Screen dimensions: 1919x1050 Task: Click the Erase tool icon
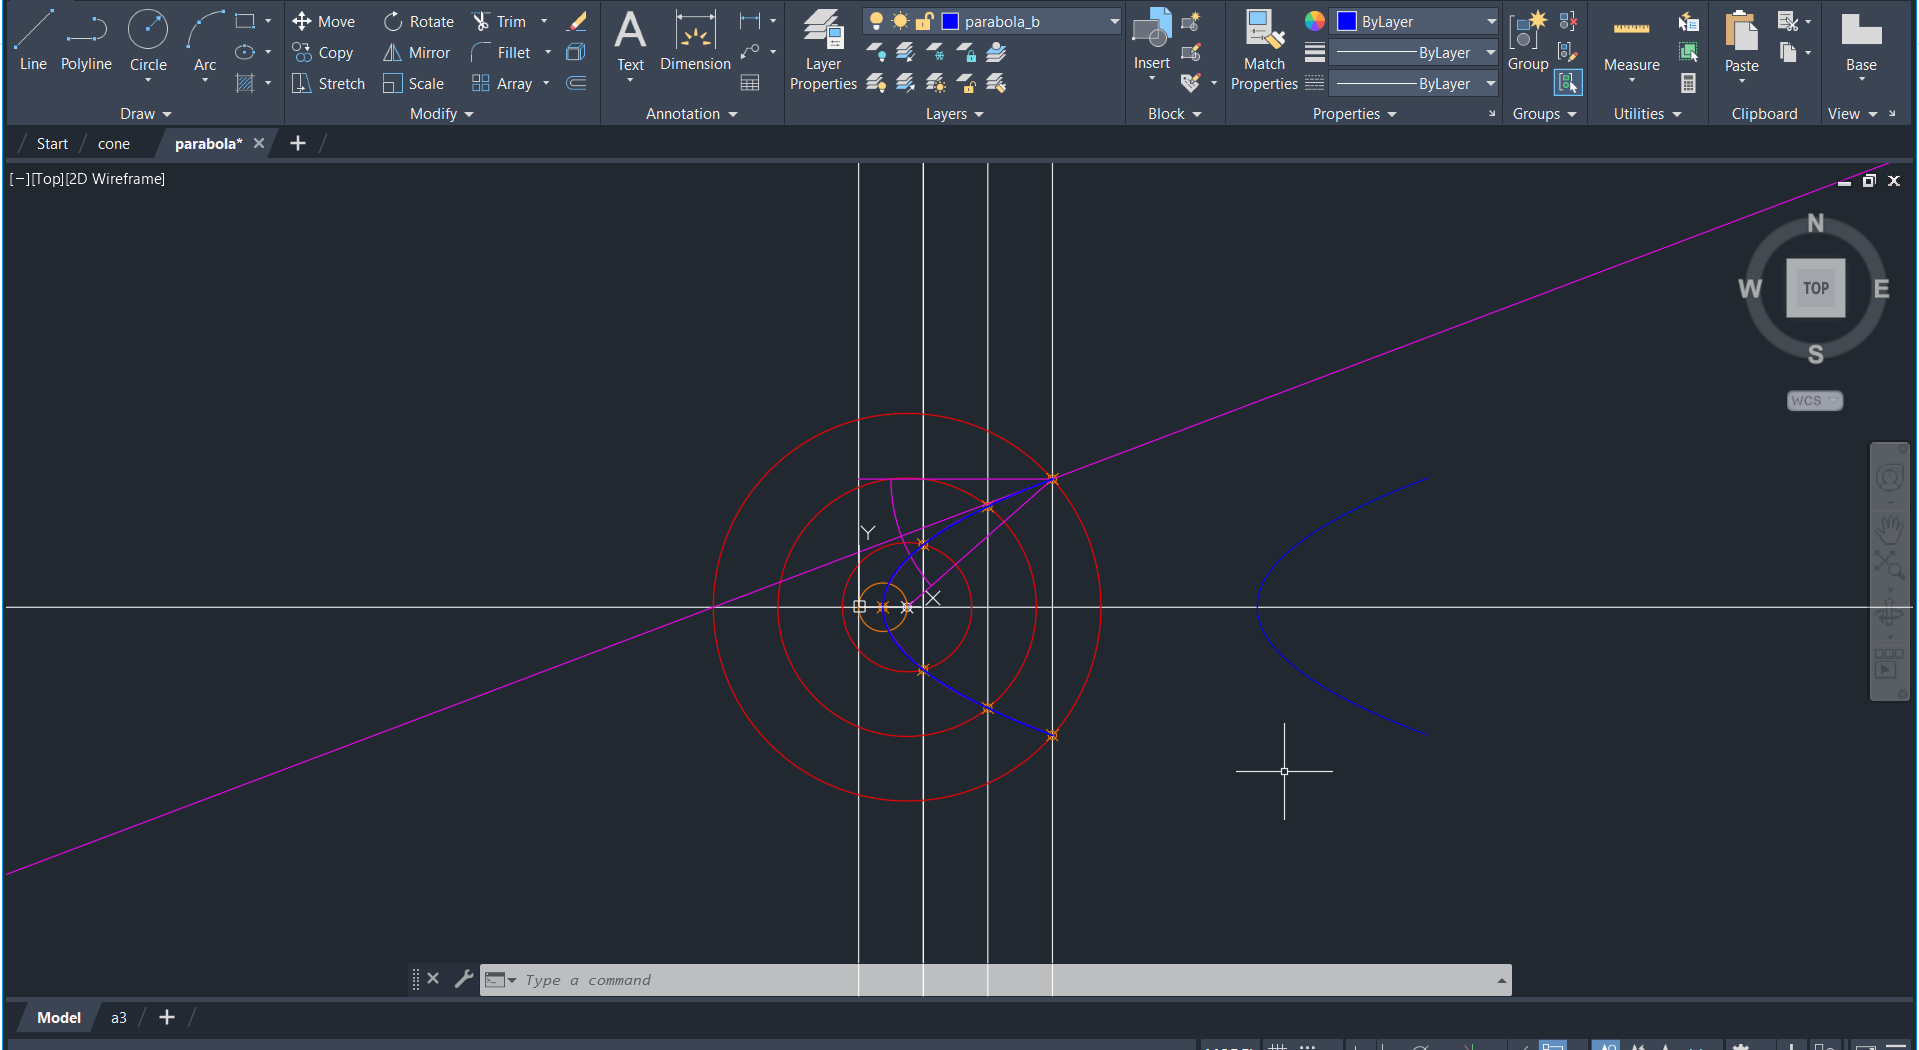[x=577, y=21]
